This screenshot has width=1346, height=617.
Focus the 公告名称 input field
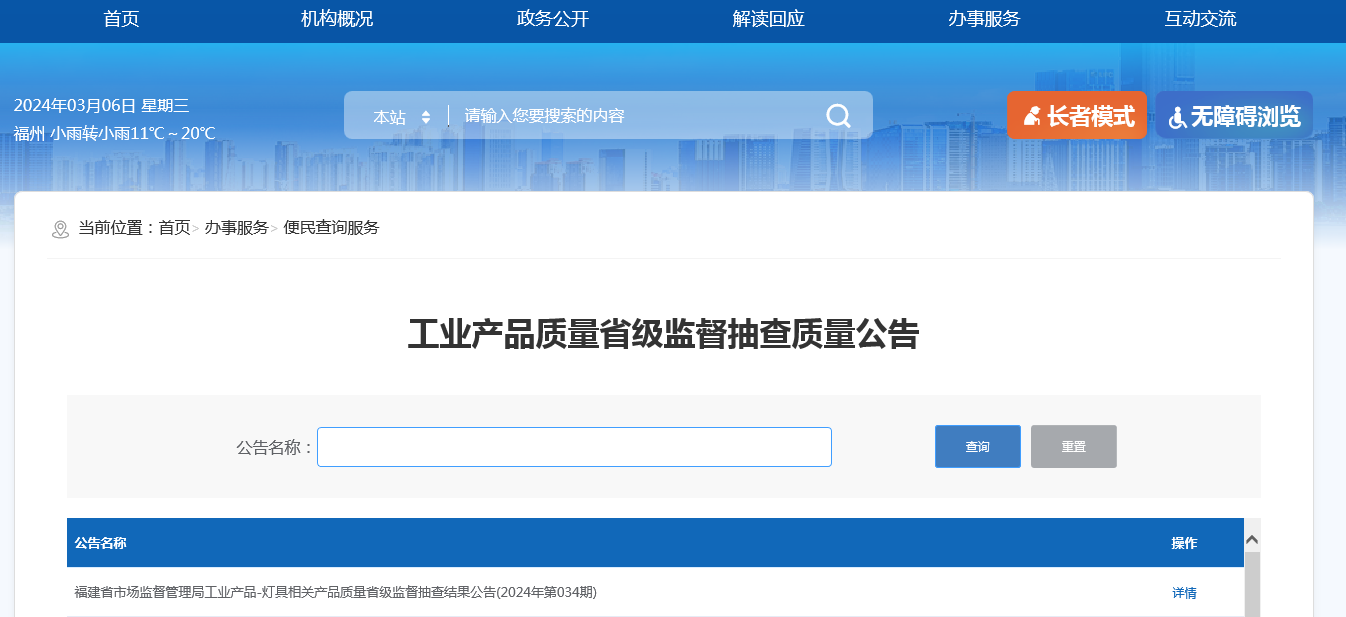tap(574, 447)
